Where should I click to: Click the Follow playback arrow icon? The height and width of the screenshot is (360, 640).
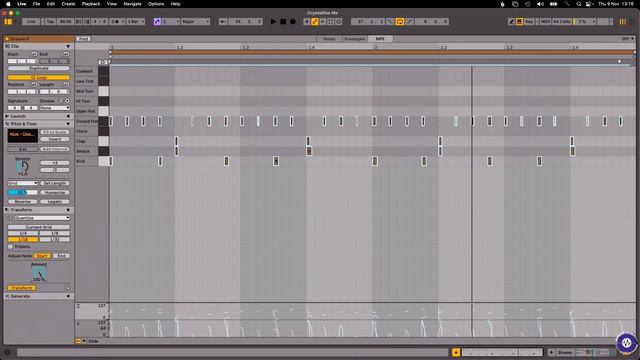pos(223,22)
